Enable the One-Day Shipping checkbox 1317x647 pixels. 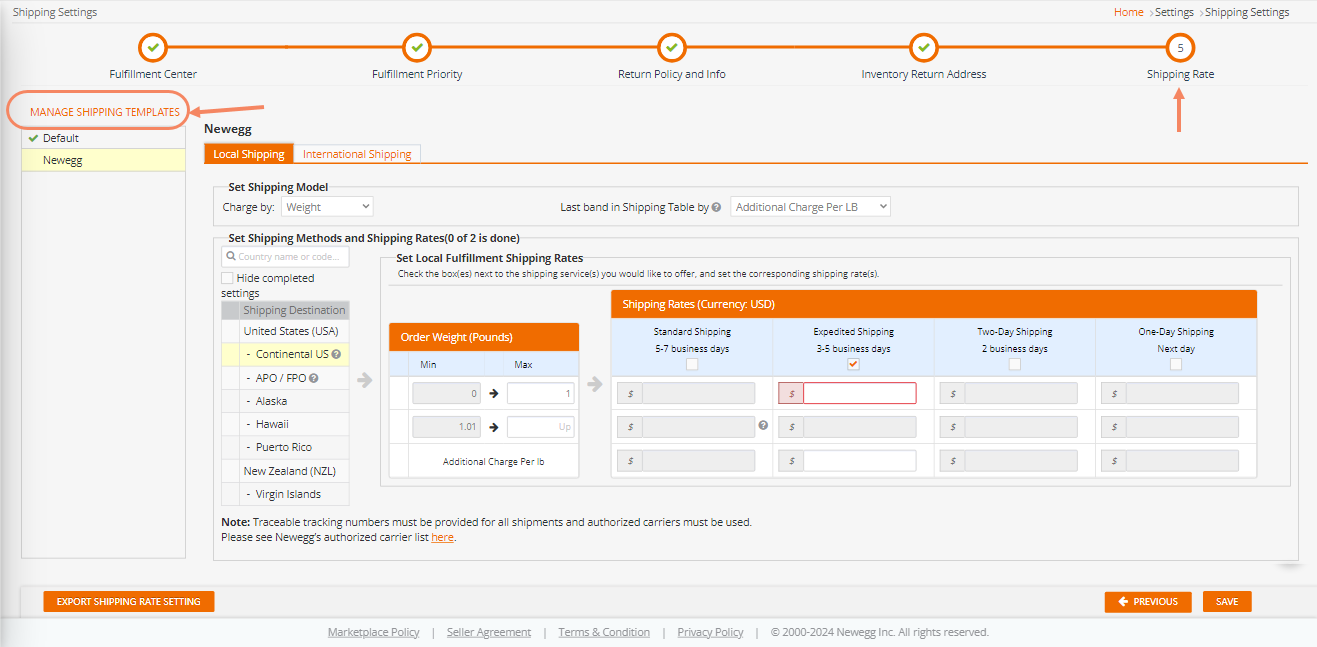pos(1176,365)
